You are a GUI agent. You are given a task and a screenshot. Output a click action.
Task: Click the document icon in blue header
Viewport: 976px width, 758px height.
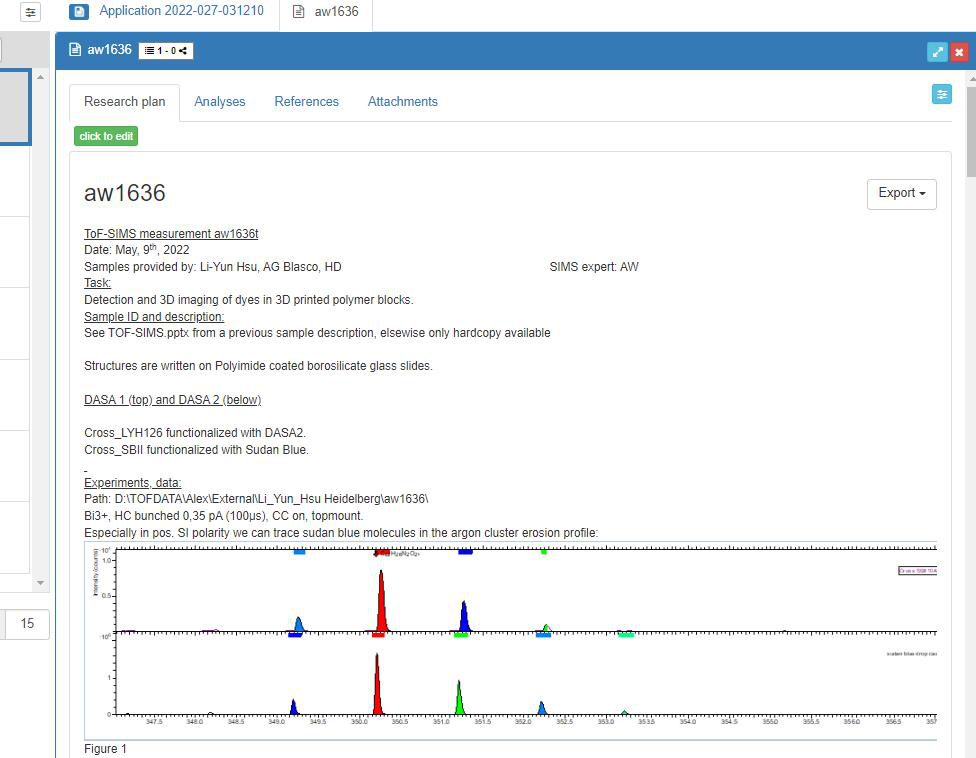click(75, 50)
